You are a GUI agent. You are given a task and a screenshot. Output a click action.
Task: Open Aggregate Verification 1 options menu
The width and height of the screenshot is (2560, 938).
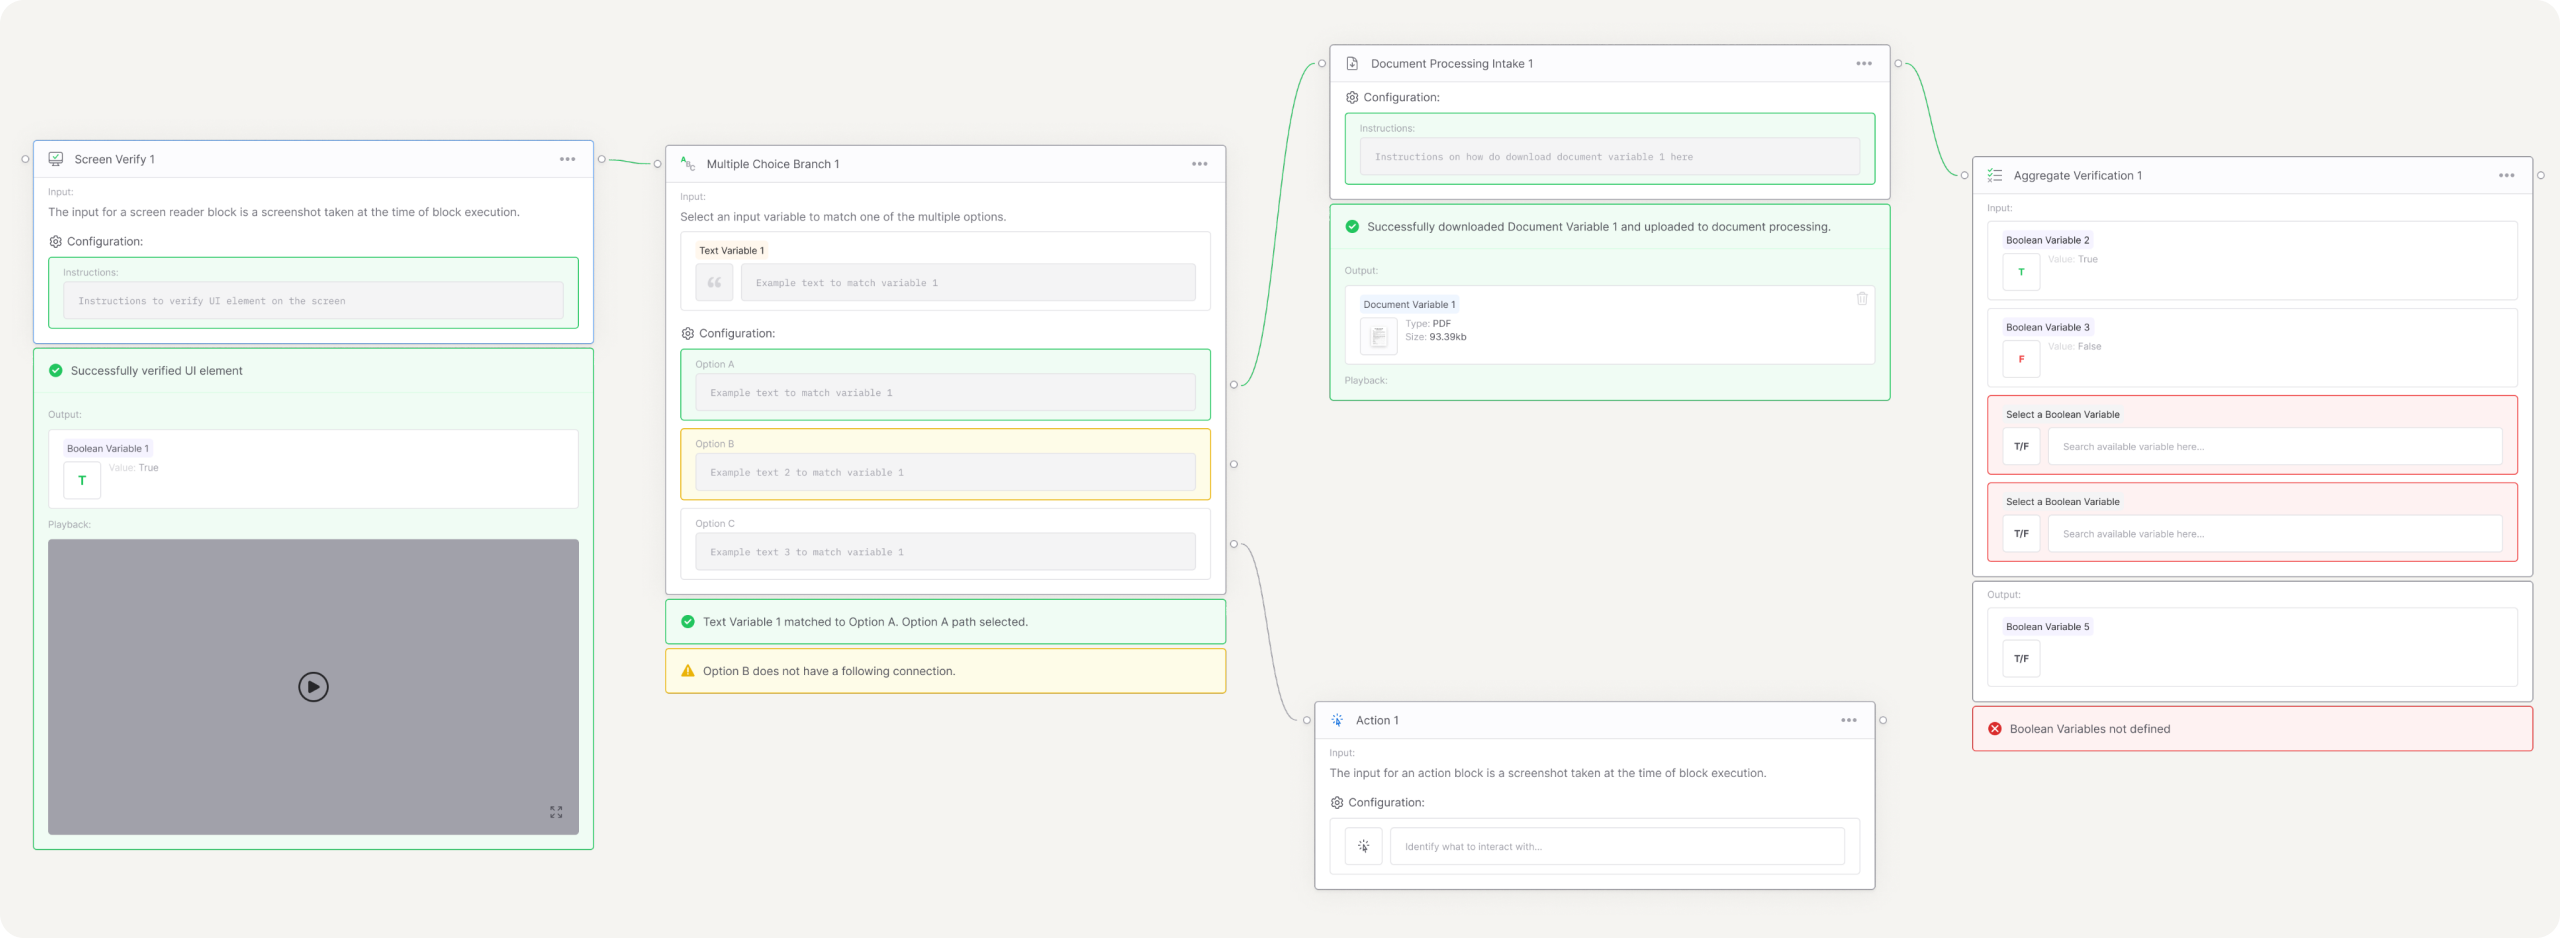tap(2506, 175)
